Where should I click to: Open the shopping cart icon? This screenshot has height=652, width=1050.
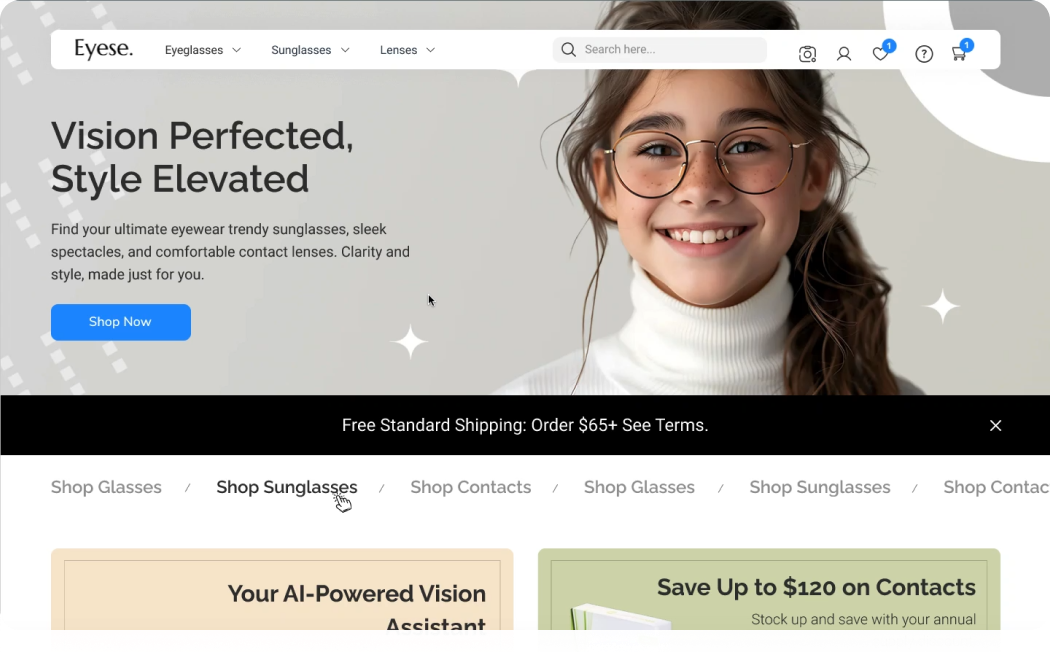[x=959, y=54]
